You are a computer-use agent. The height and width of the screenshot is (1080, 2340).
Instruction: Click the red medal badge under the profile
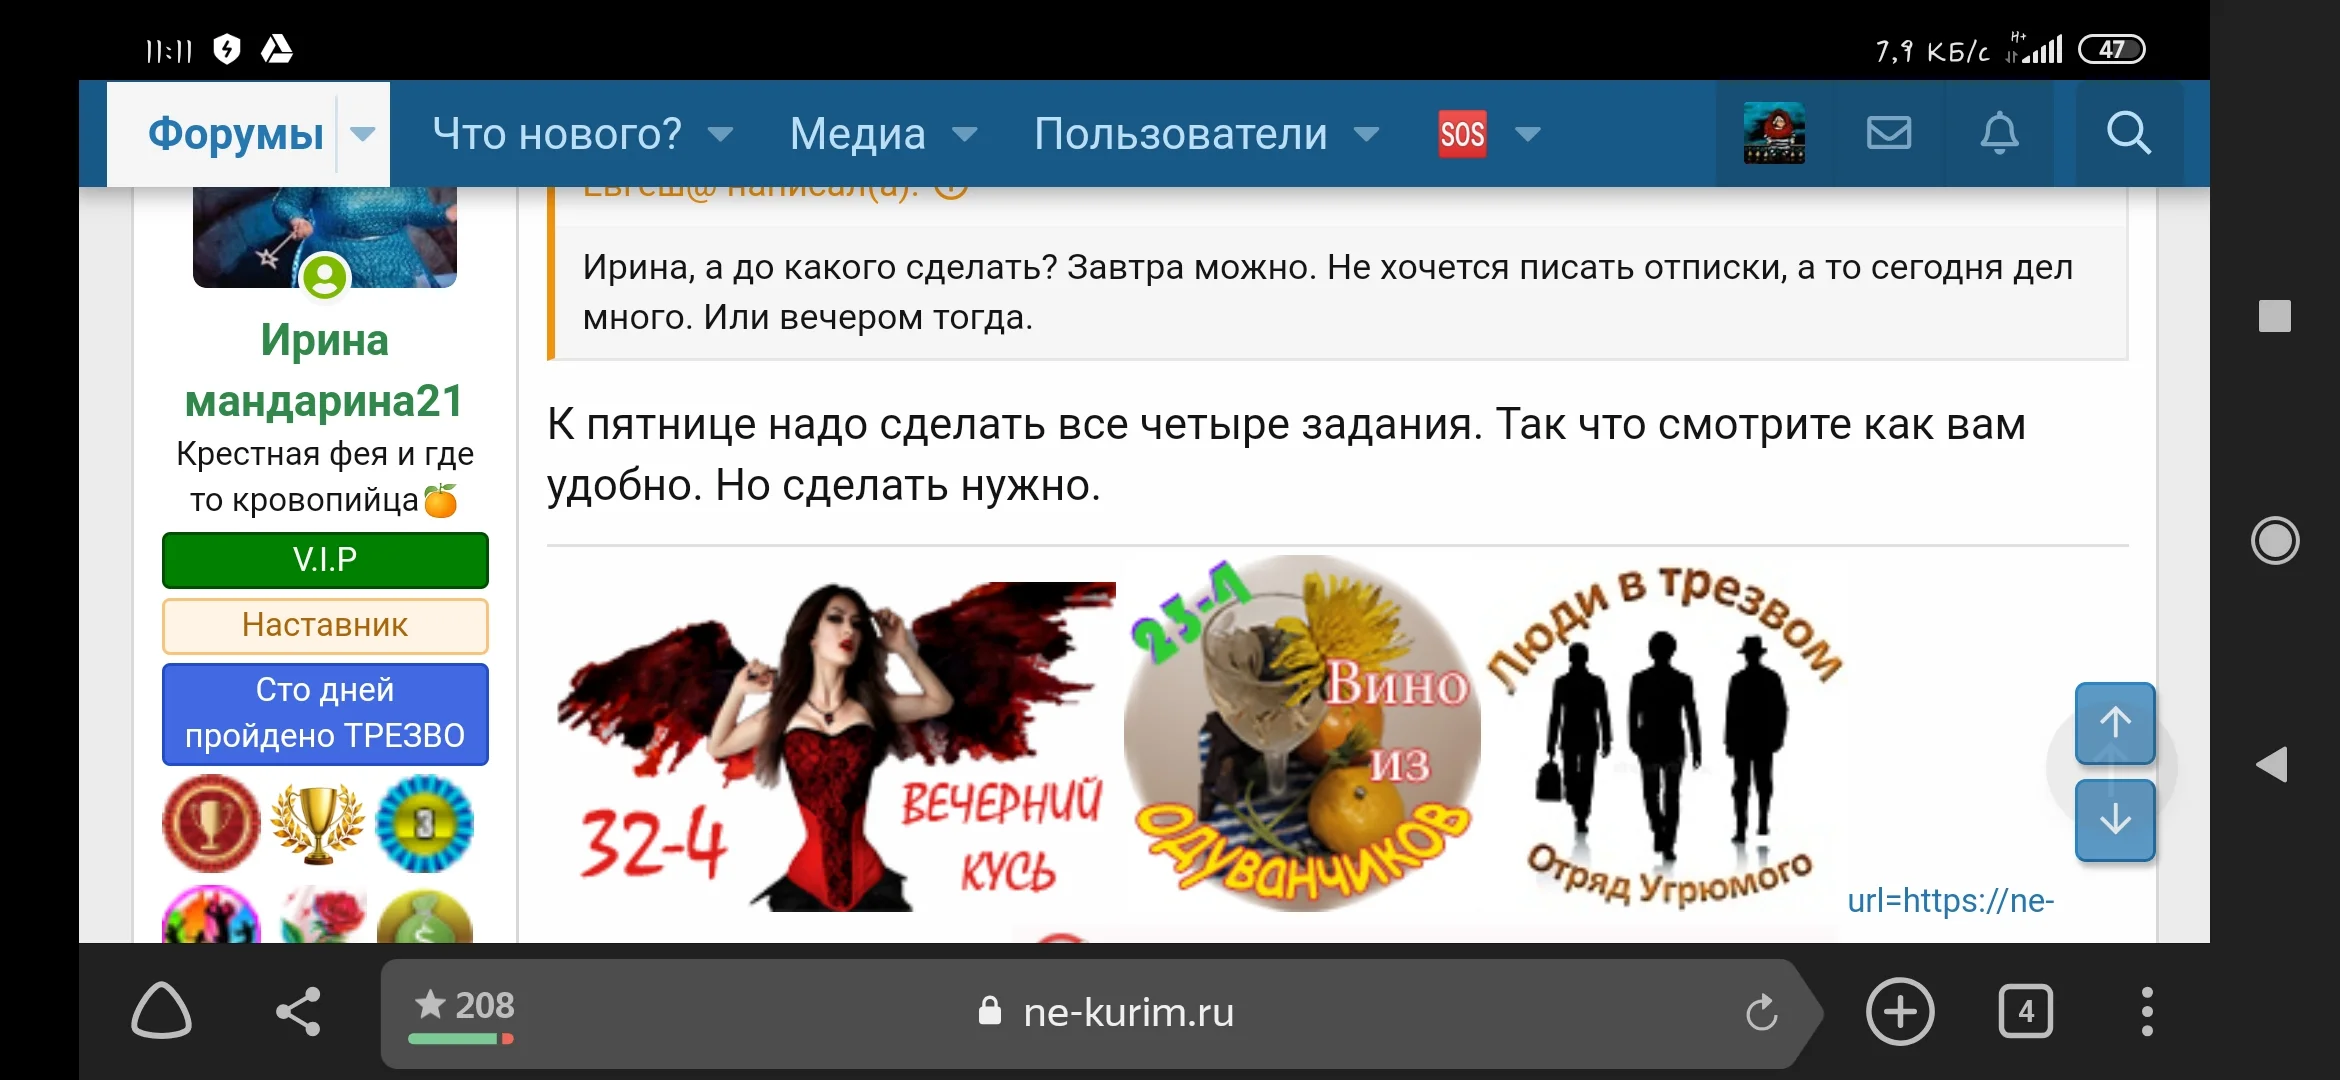(210, 825)
